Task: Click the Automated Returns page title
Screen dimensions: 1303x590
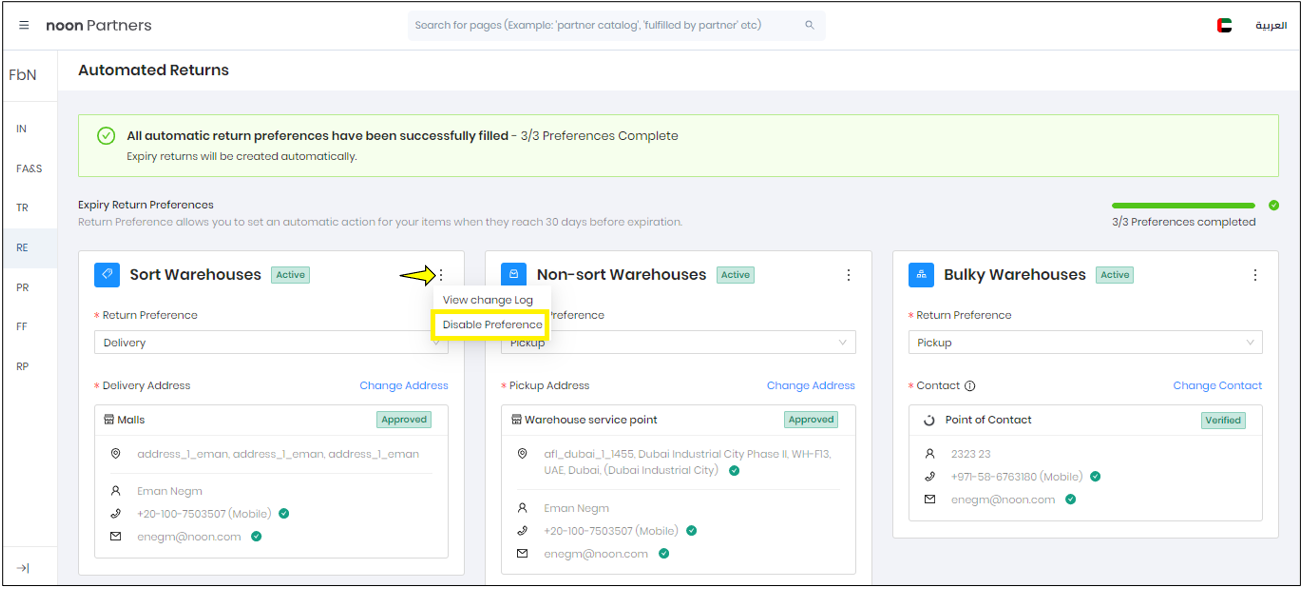Action: click(154, 70)
